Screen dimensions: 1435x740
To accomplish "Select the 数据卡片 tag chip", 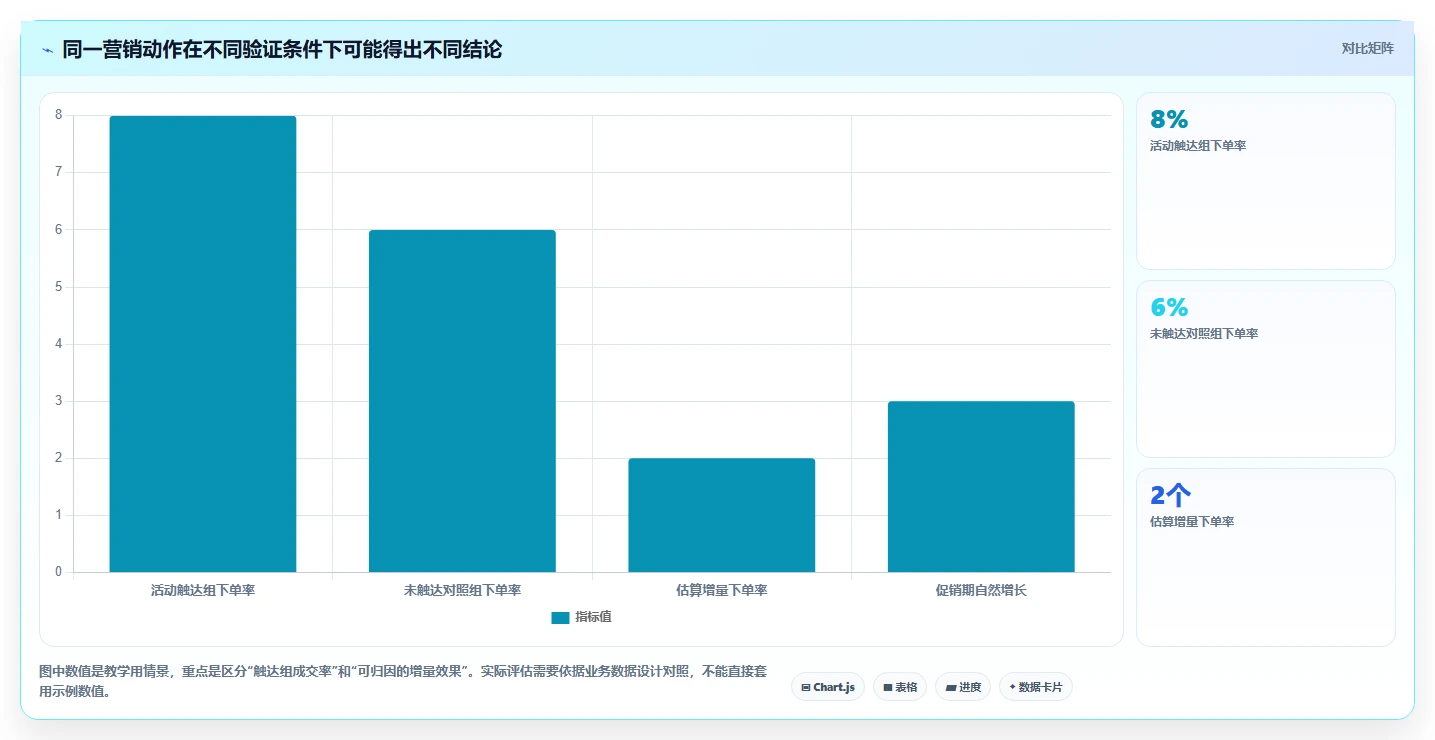I will tap(1036, 687).
